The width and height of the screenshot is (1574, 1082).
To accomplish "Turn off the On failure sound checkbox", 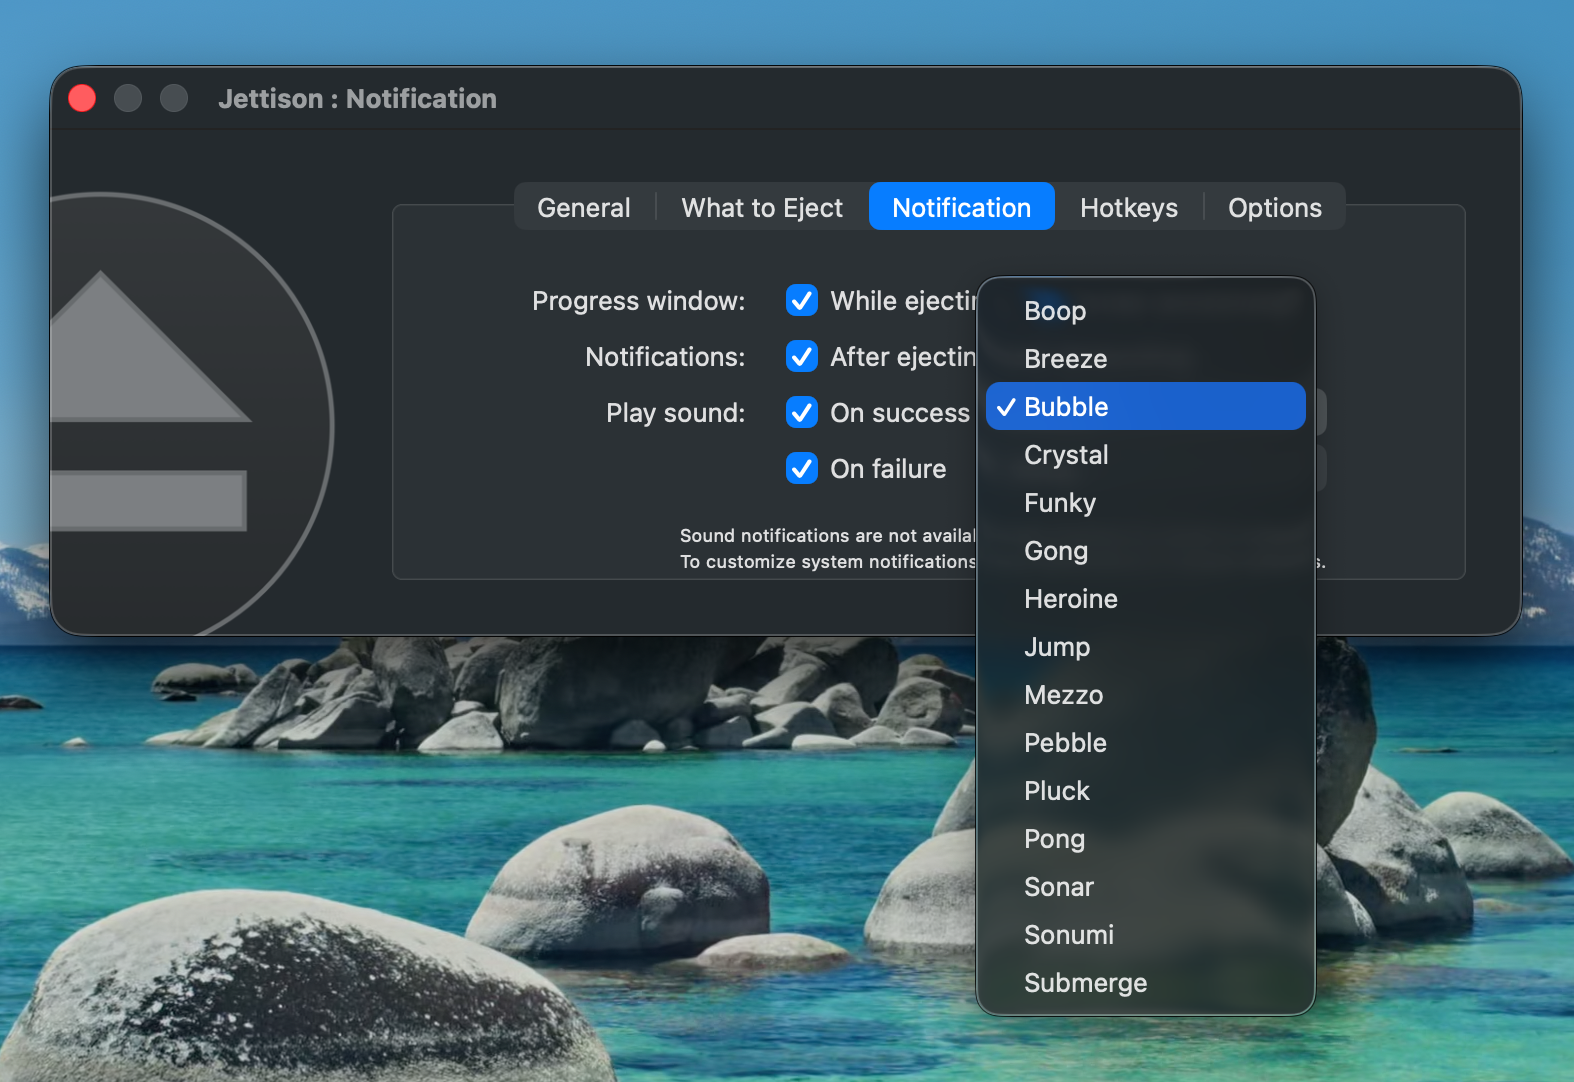I will 802,468.
